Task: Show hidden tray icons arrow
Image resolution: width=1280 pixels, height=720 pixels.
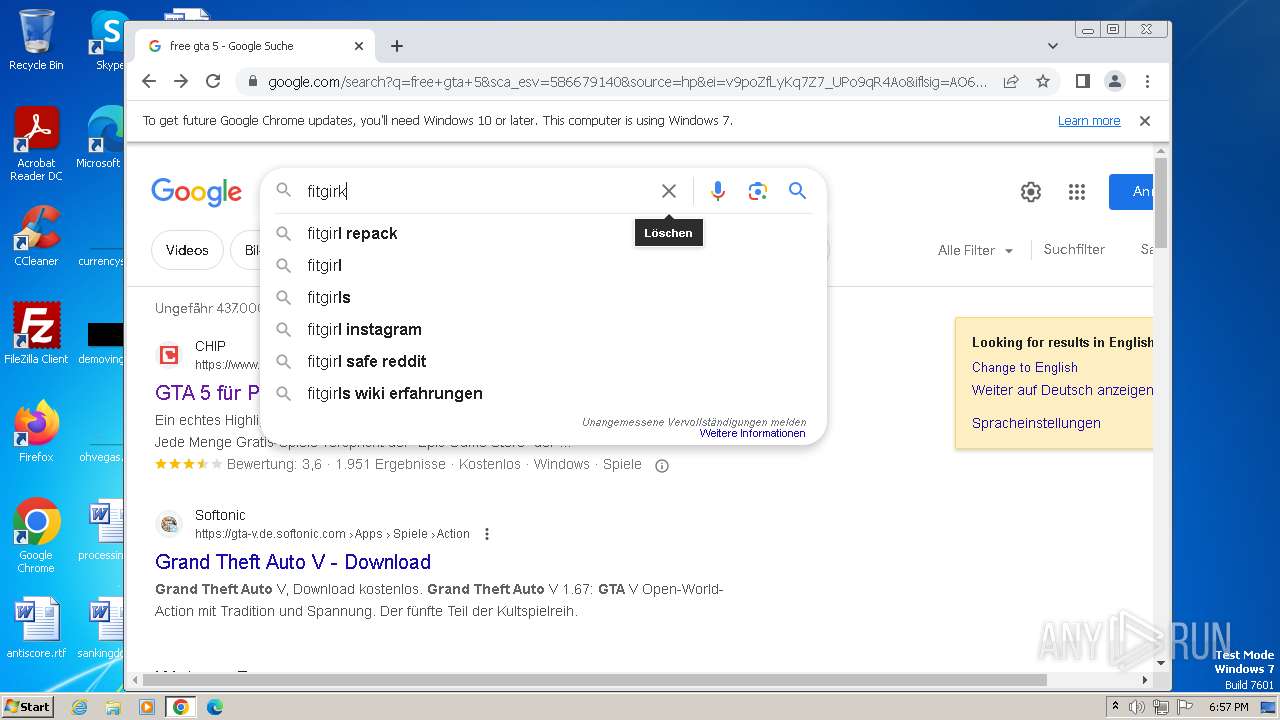Action: (1115, 707)
